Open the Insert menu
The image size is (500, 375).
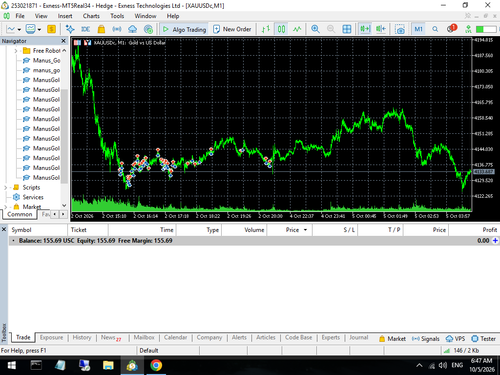click(65, 16)
